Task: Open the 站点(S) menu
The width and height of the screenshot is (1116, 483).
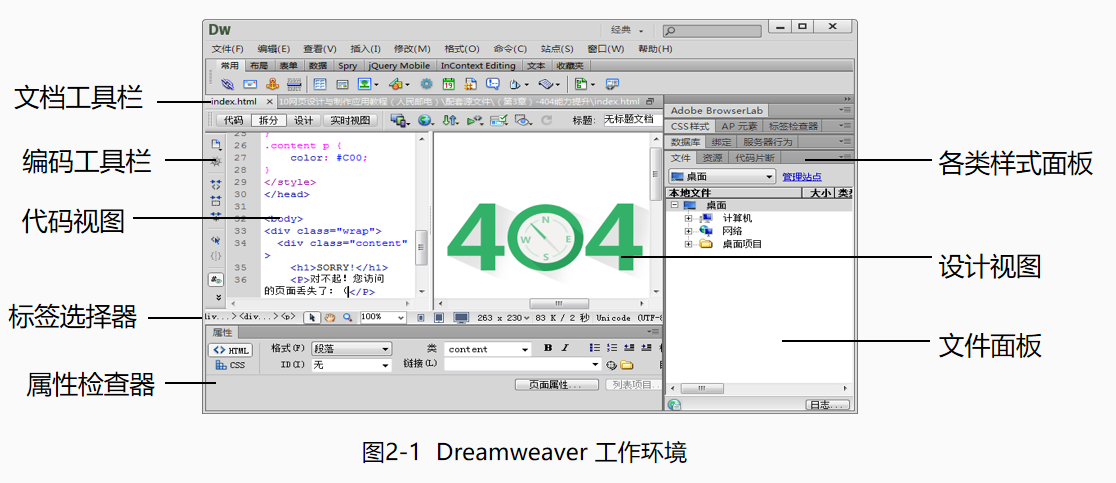Action: [557, 49]
